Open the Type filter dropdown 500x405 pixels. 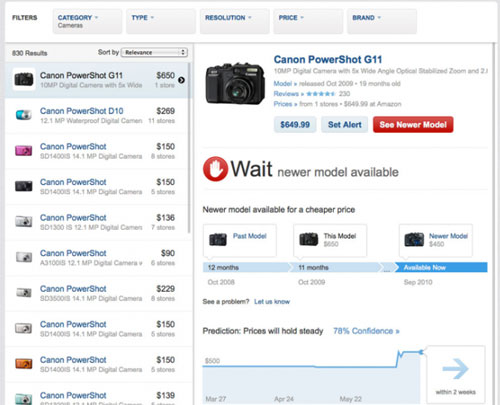[161, 21]
